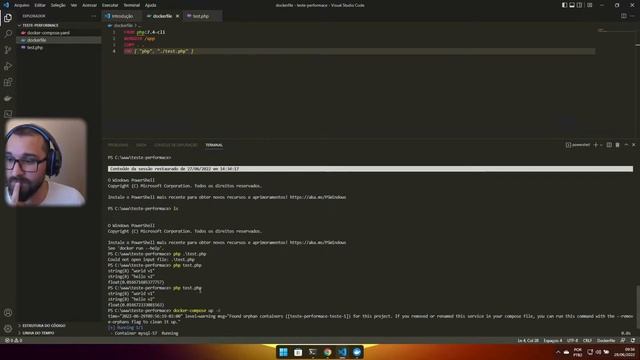The height and width of the screenshot is (360, 640).
Task: Open the Ver menu
Action: (x=74, y=5)
